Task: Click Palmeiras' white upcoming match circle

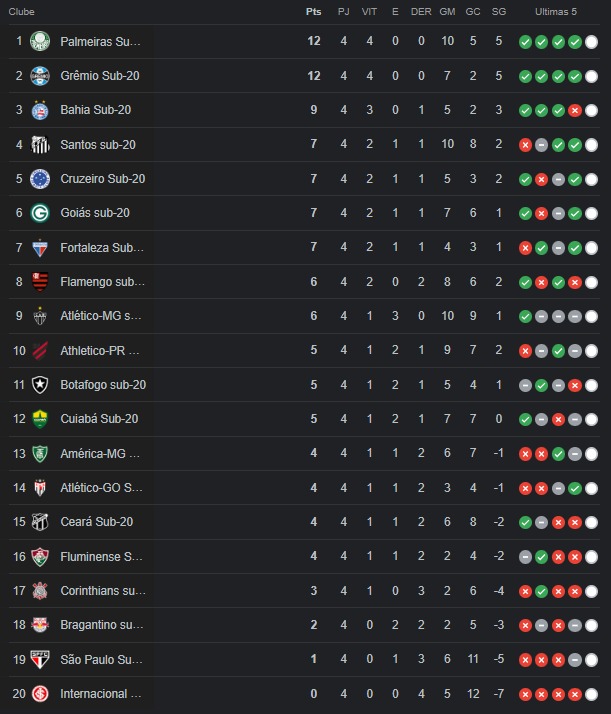Action: (x=591, y=42)
